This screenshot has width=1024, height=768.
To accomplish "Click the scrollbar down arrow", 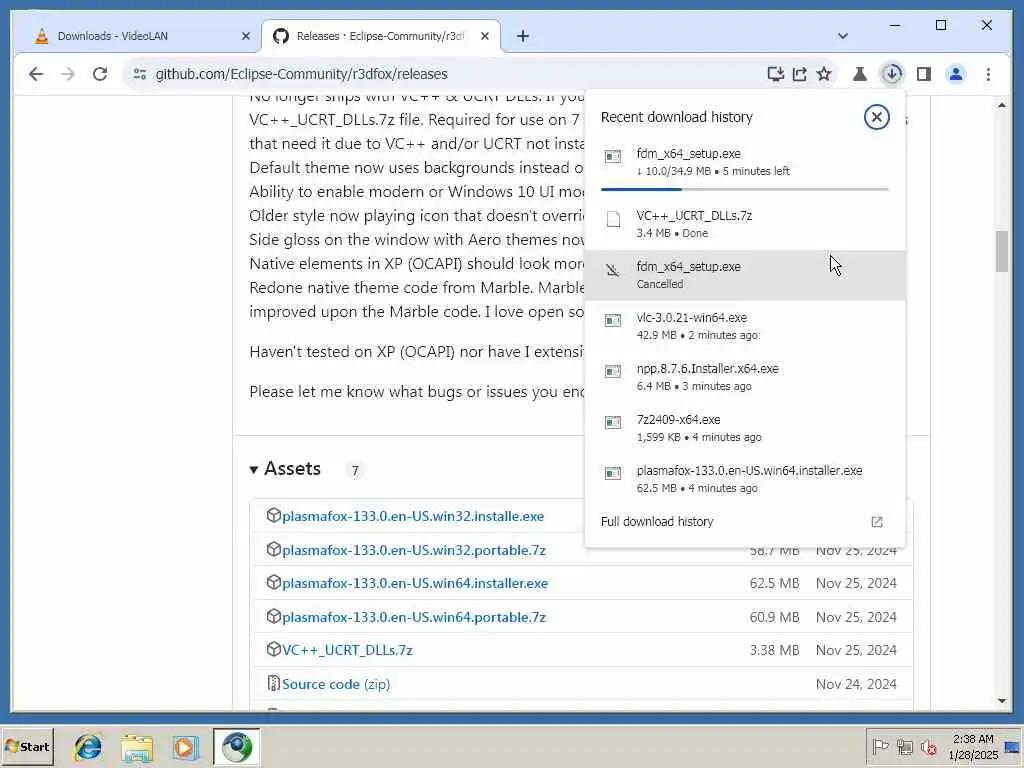I will click(x=1002, y=701).
